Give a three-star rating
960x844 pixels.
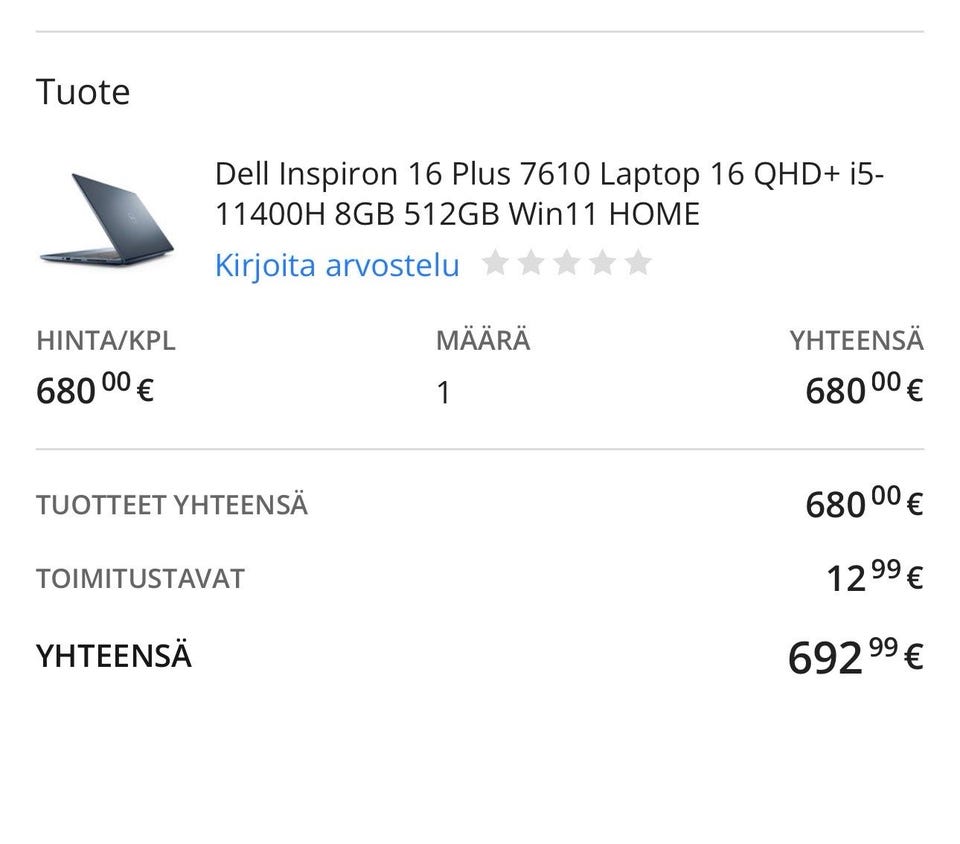(x=566, y=264)
